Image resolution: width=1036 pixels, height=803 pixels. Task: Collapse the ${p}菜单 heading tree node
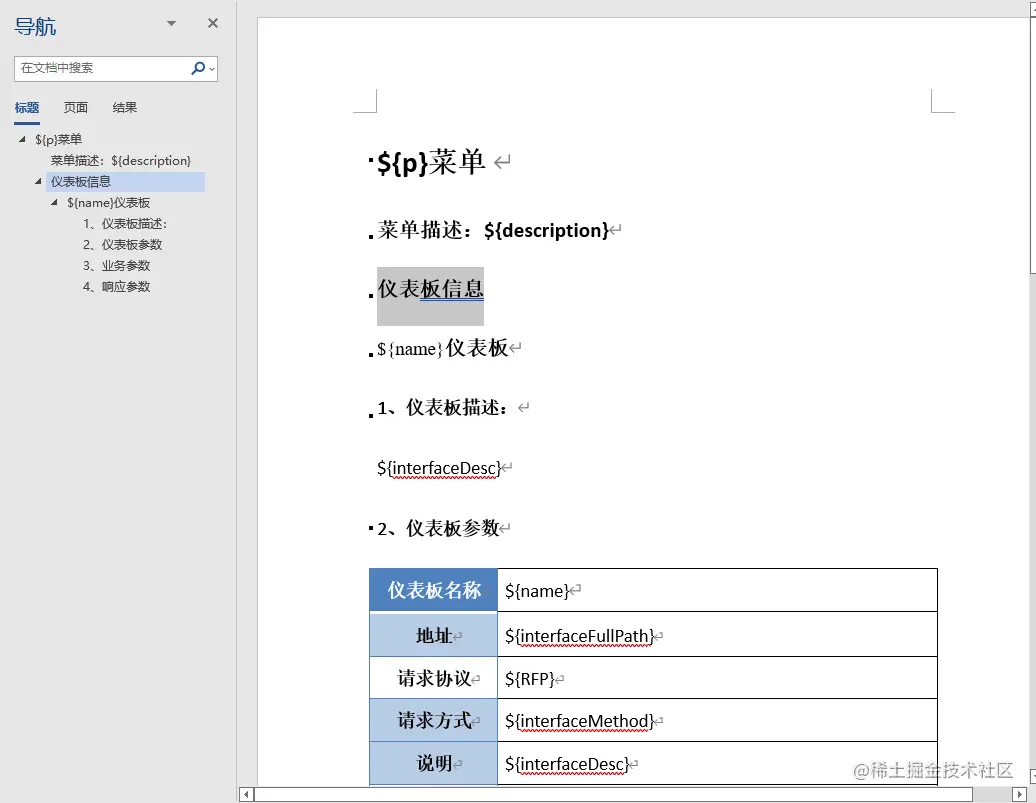(x=22, y=139)
